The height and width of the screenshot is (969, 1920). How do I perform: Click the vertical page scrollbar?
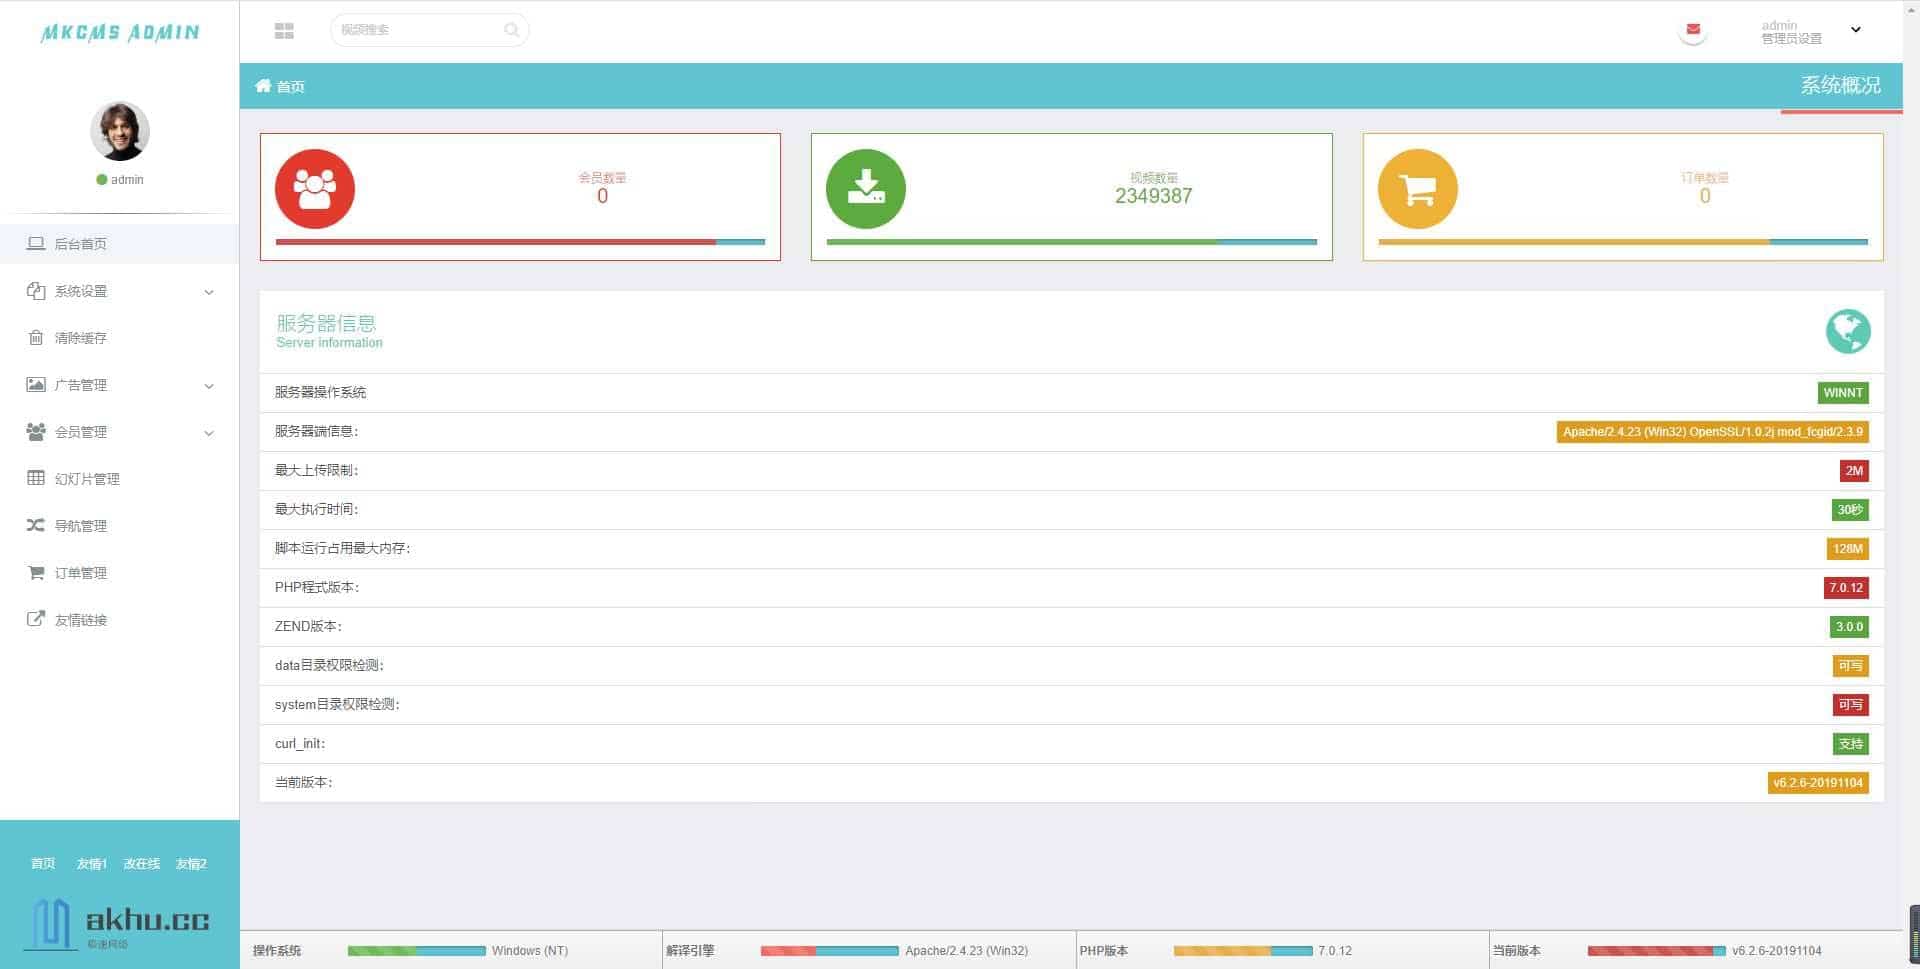pos(1911,484)
